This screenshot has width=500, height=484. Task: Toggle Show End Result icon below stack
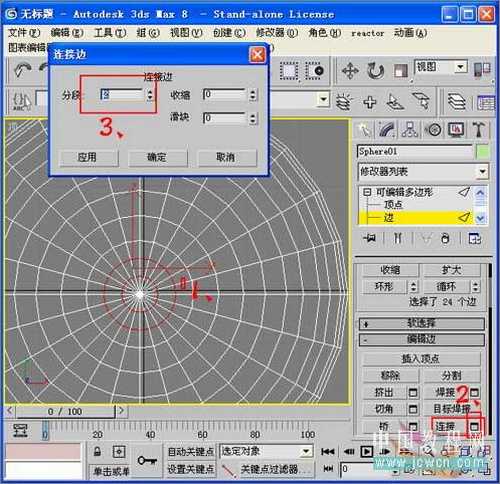(398, 238)
